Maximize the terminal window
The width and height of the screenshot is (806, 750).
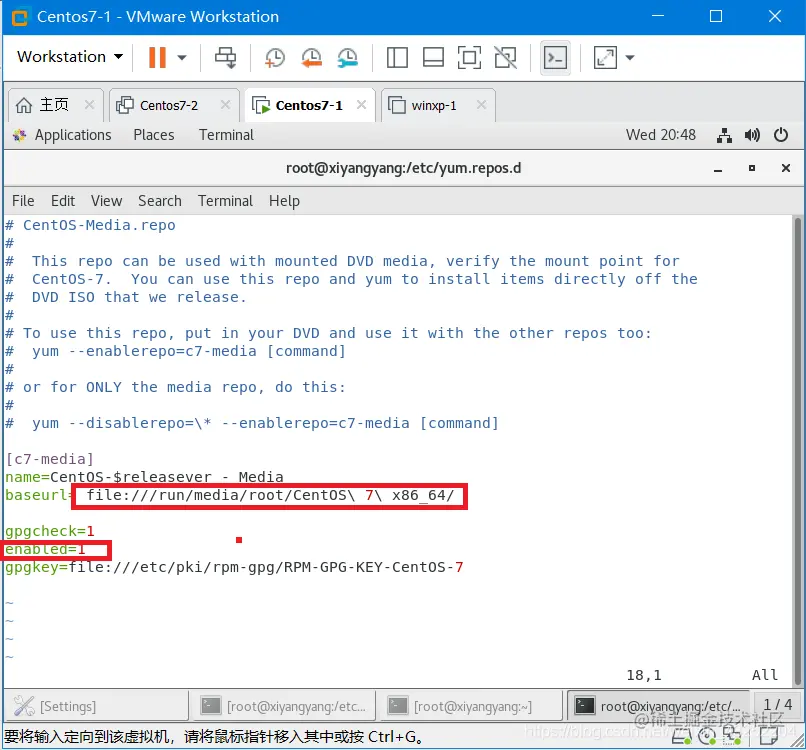[x=752, y=168]
